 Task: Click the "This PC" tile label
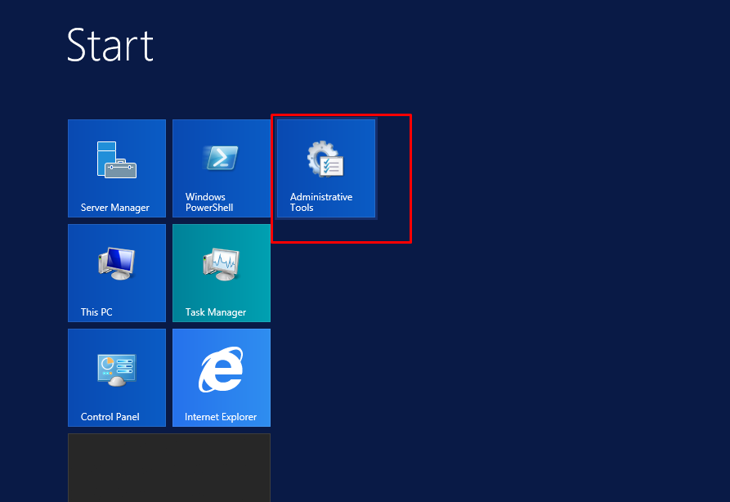(x=97, y=312)
